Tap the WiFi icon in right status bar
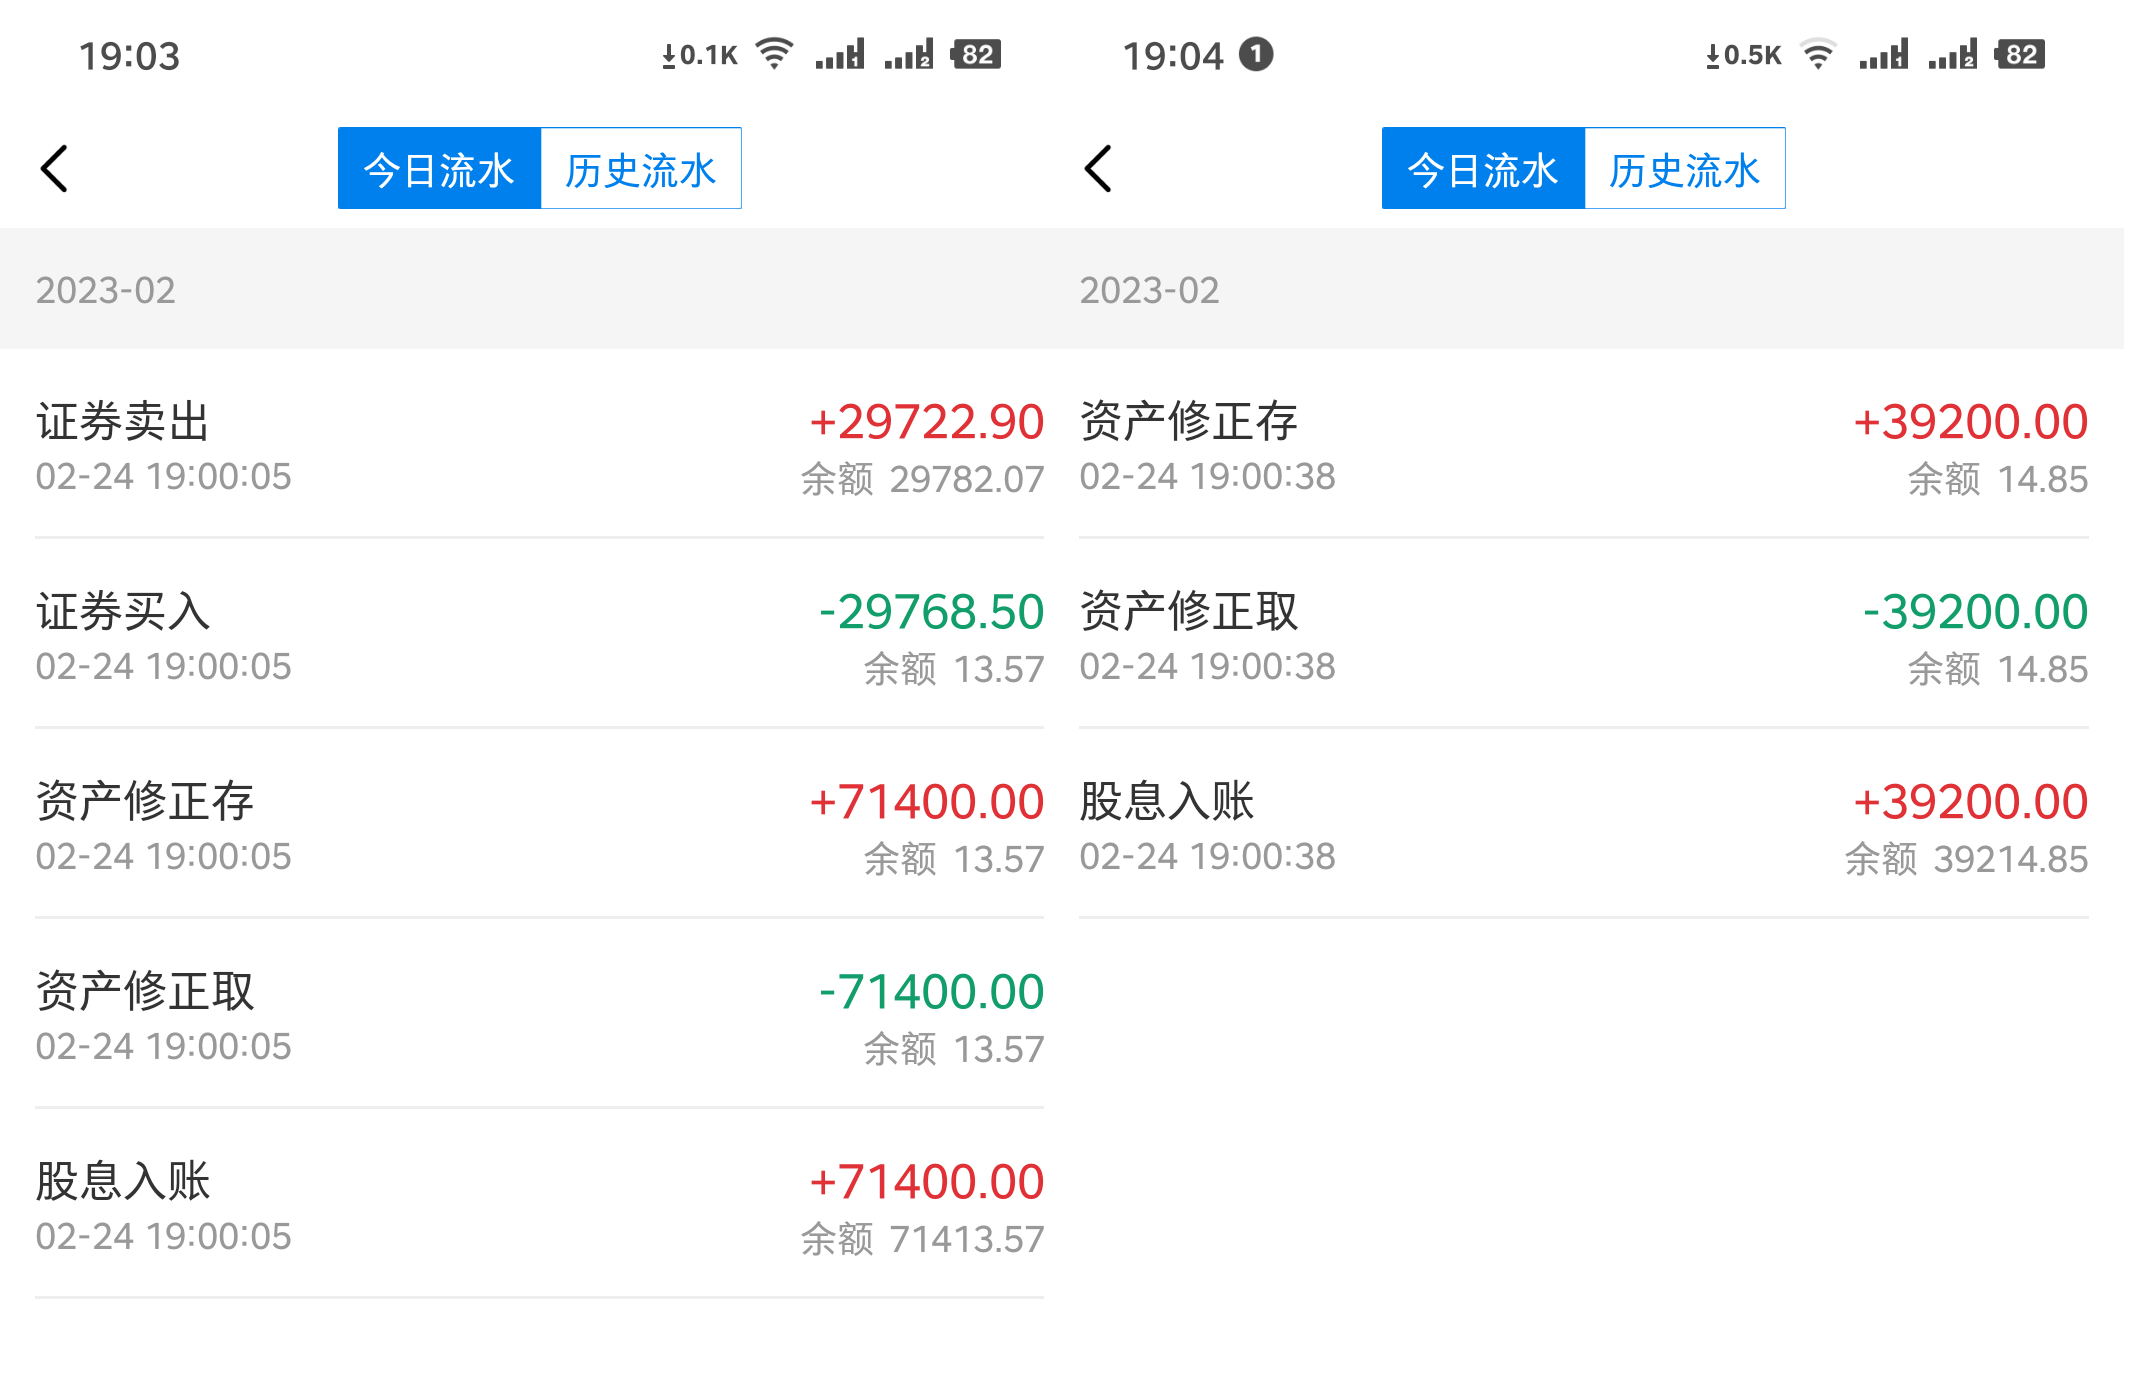The image size is (2152, 1400). [1818, 54]
